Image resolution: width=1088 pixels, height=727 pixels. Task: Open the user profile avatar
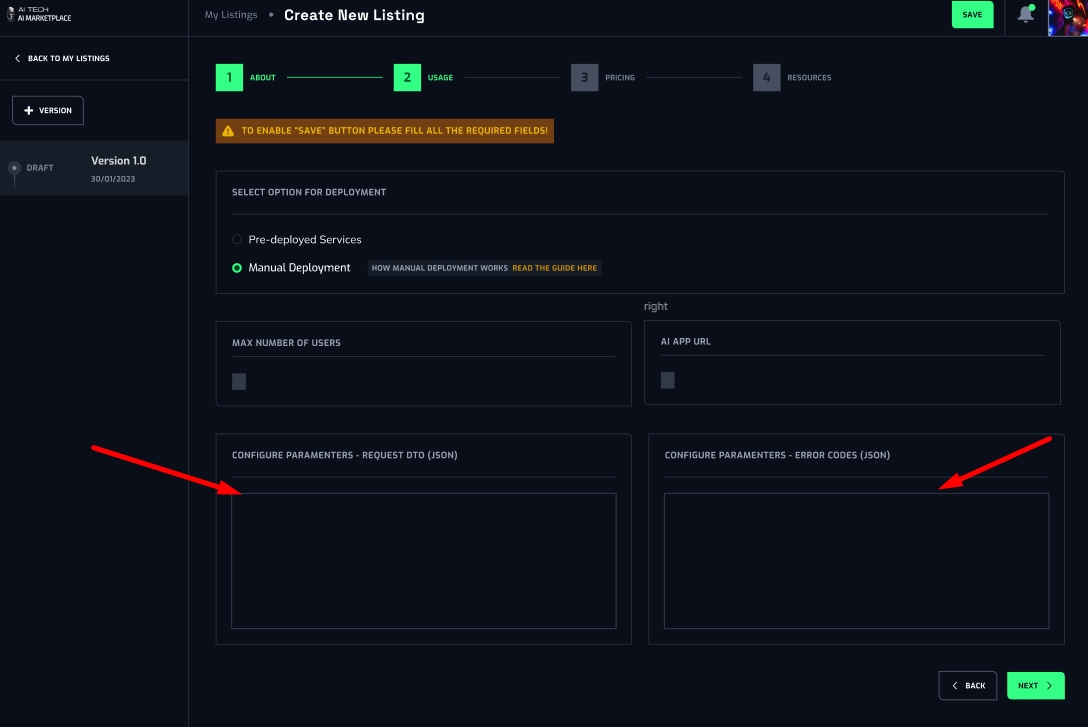[x=1067, y=17]
